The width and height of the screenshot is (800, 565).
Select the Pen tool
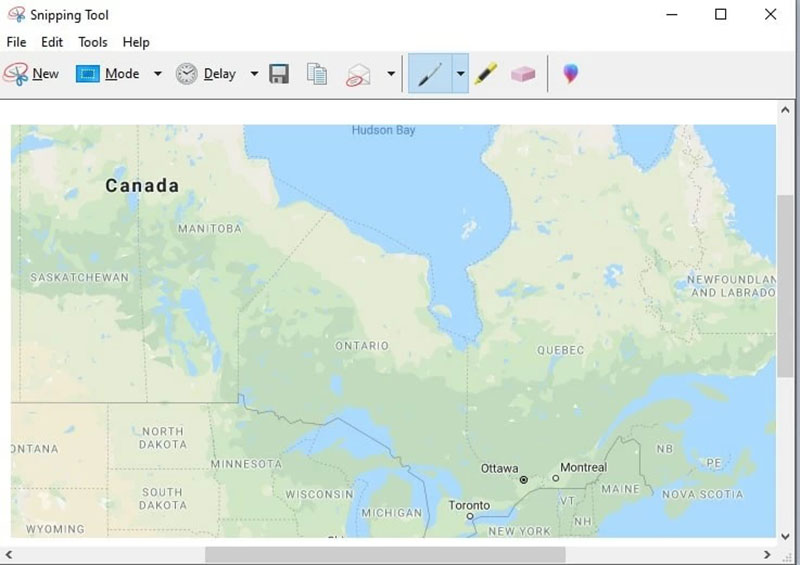pos(429,74)
